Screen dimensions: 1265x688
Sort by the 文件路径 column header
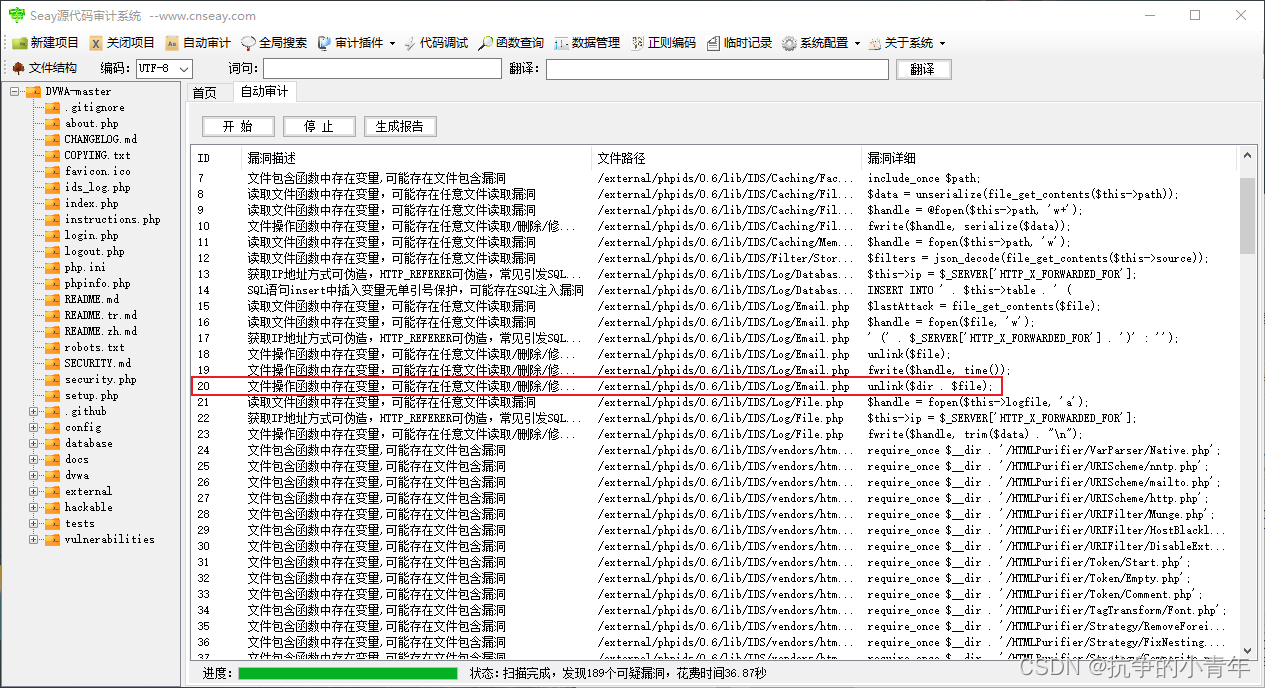[x=727, y=158]
